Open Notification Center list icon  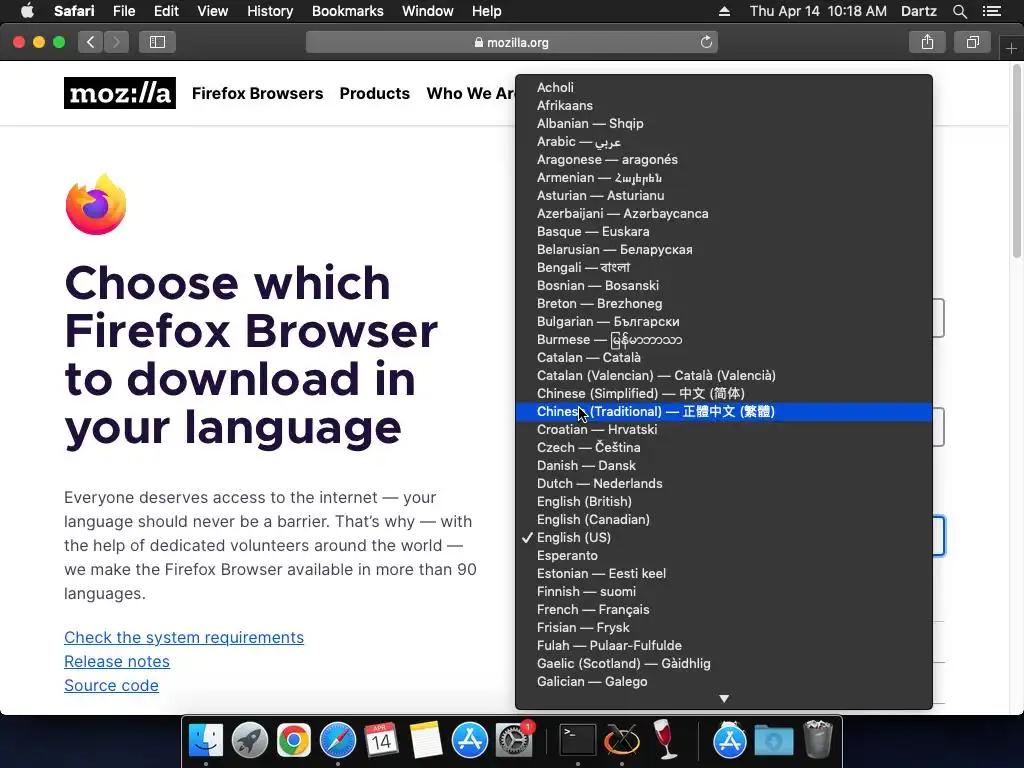pos(992,11)
